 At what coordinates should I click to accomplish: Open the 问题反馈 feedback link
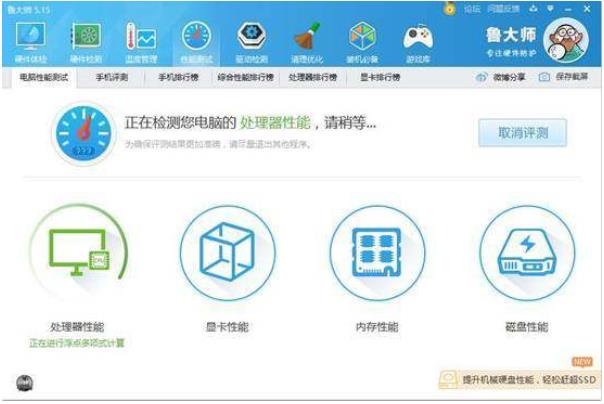click(503, 8)
